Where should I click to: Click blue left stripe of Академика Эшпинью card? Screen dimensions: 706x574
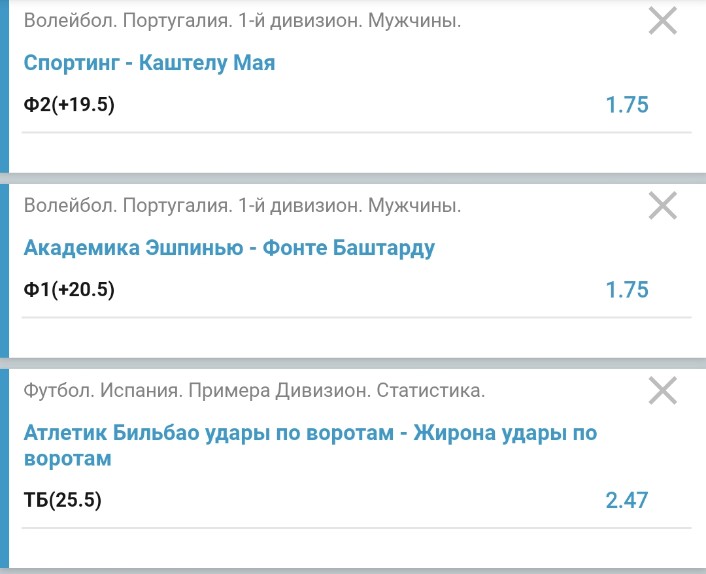[x=4, y=270]
